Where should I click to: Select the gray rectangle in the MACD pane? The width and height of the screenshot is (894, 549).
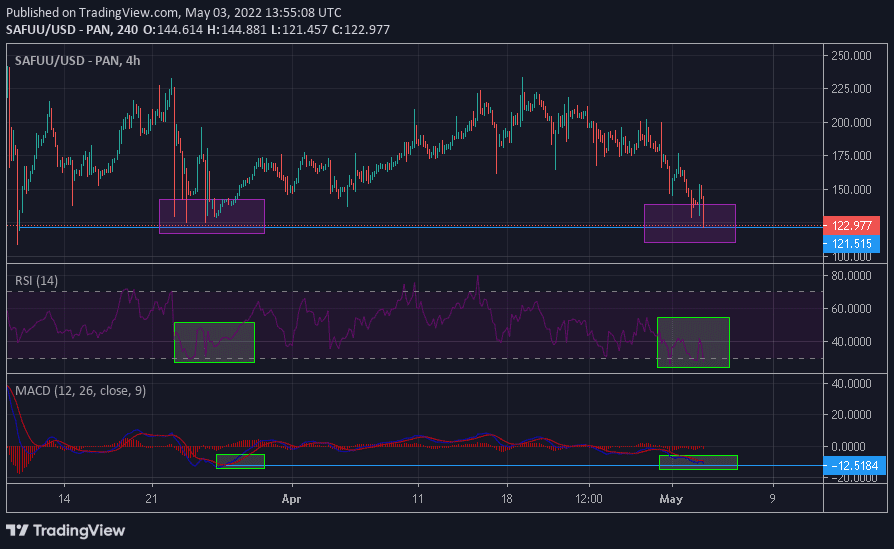(x=698, y=462)
